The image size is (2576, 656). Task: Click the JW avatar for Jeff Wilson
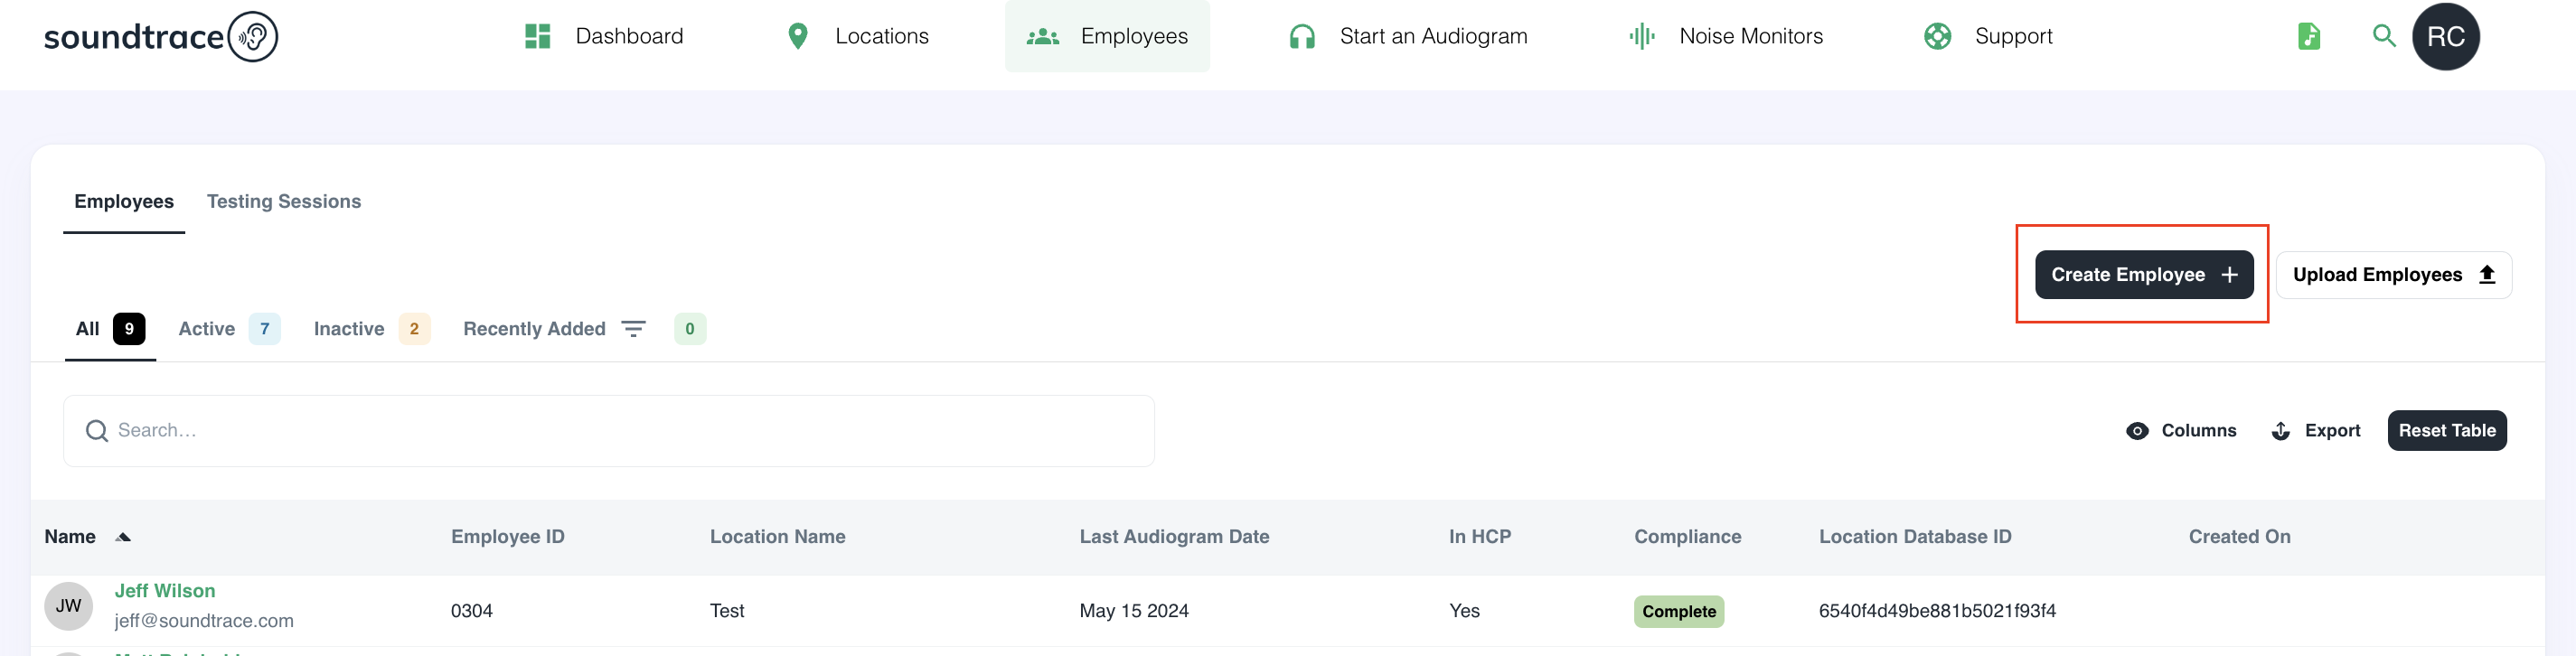pyautogui.click(x=69, y=606)
